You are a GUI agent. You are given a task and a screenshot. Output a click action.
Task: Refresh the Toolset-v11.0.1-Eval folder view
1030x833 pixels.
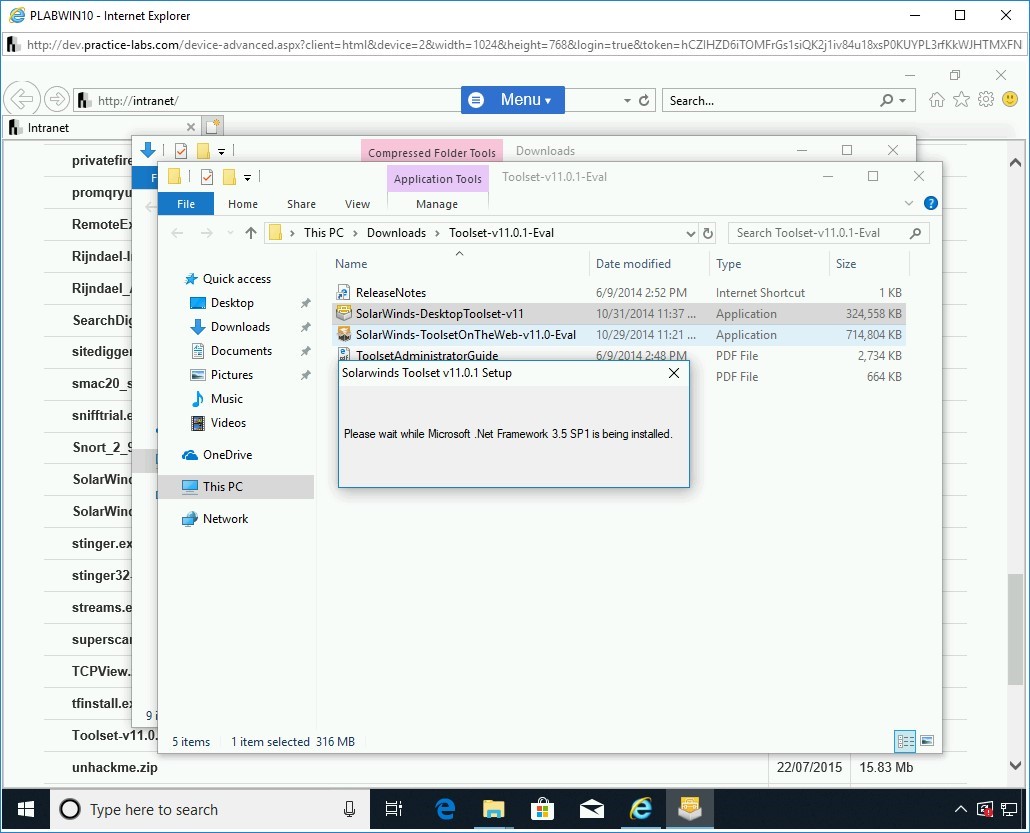[708, 233]
